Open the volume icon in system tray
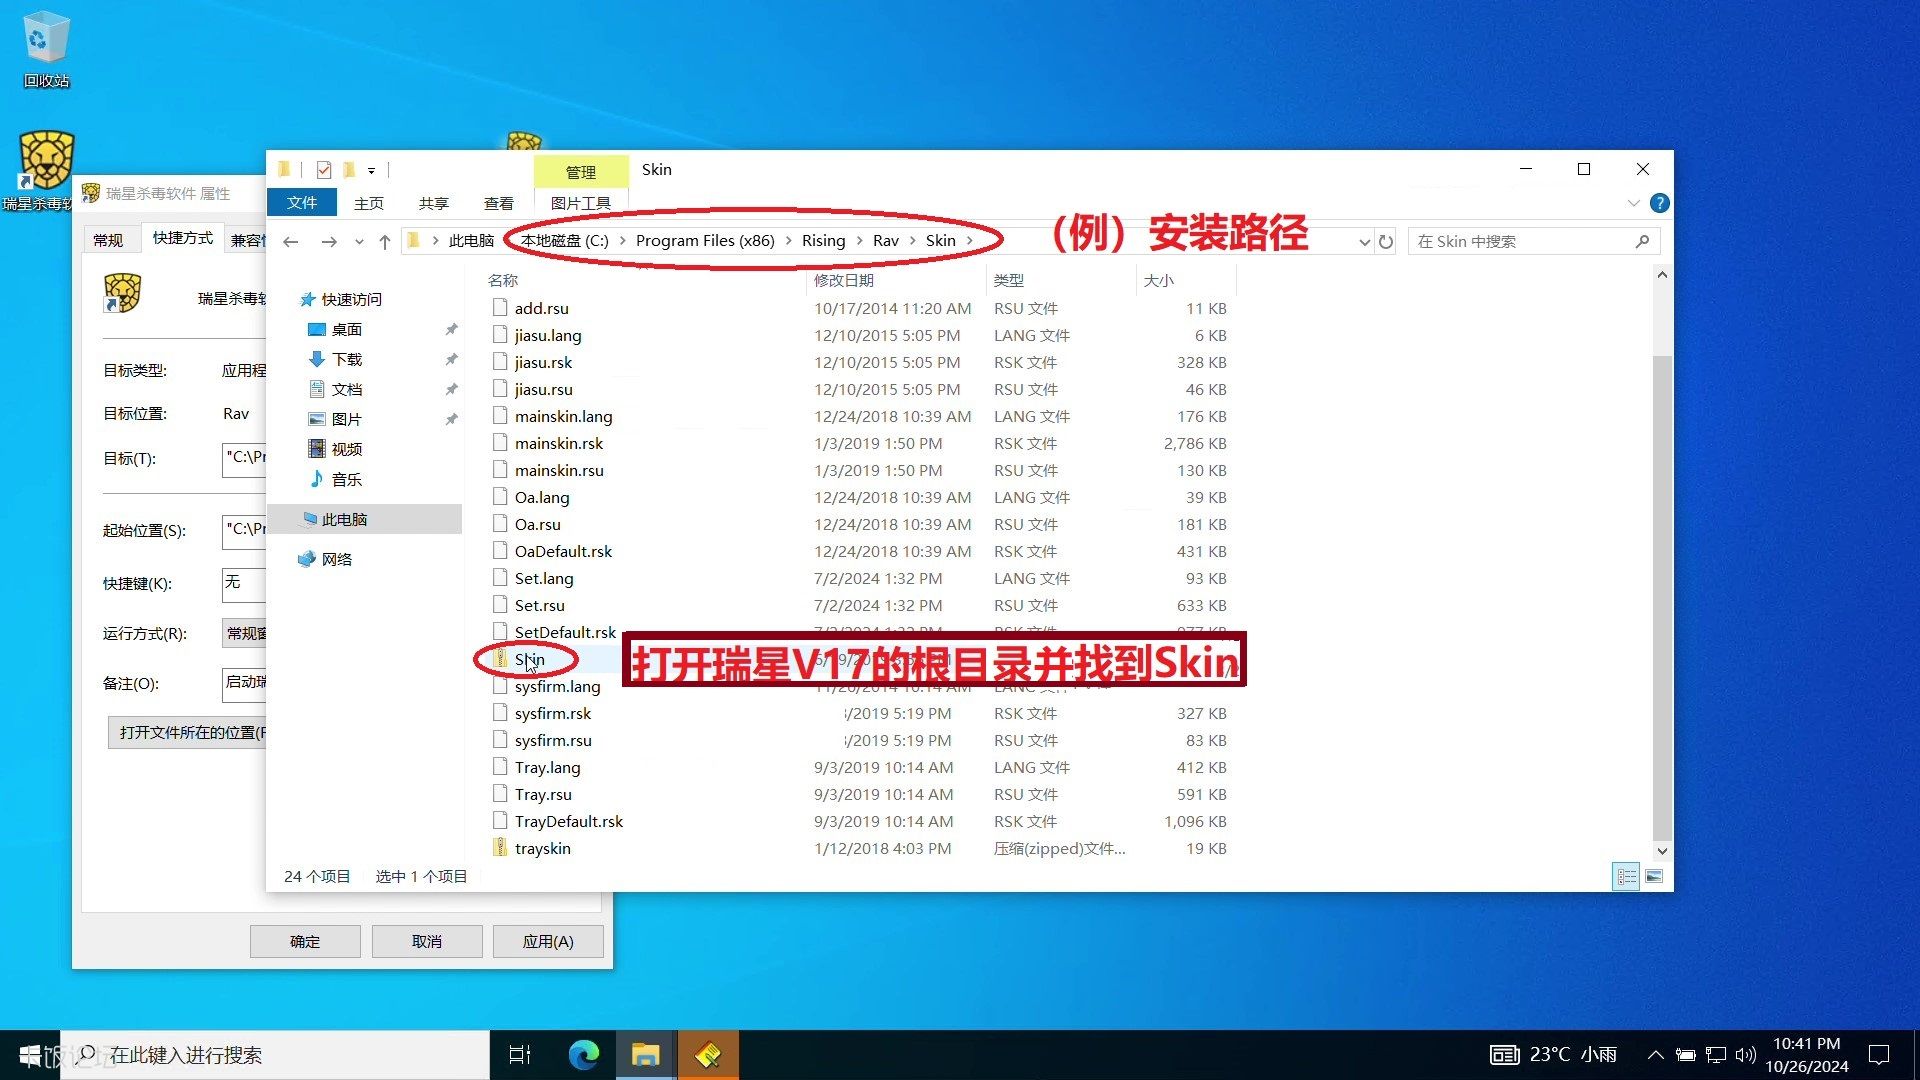The image size is (1920, 1080). (1746, 1055)
